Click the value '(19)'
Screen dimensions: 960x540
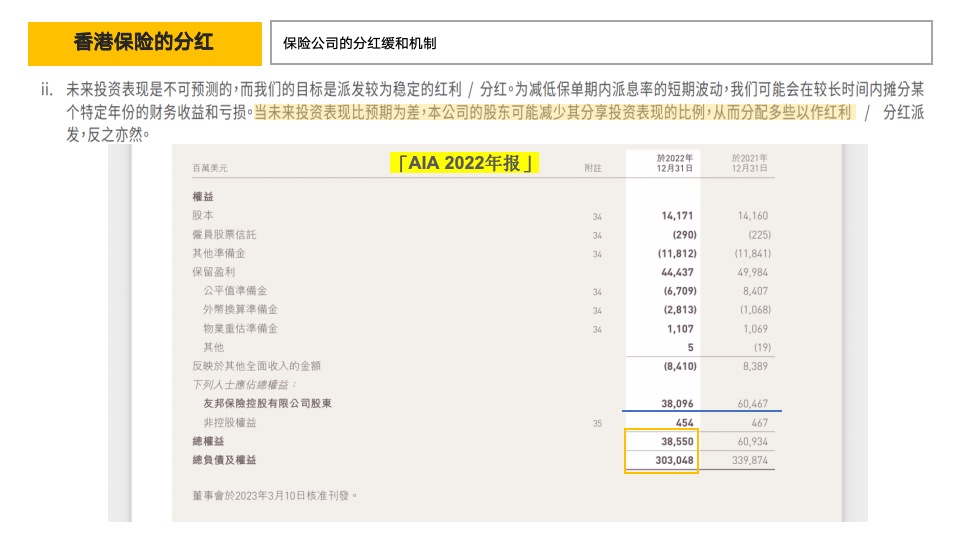762,347
